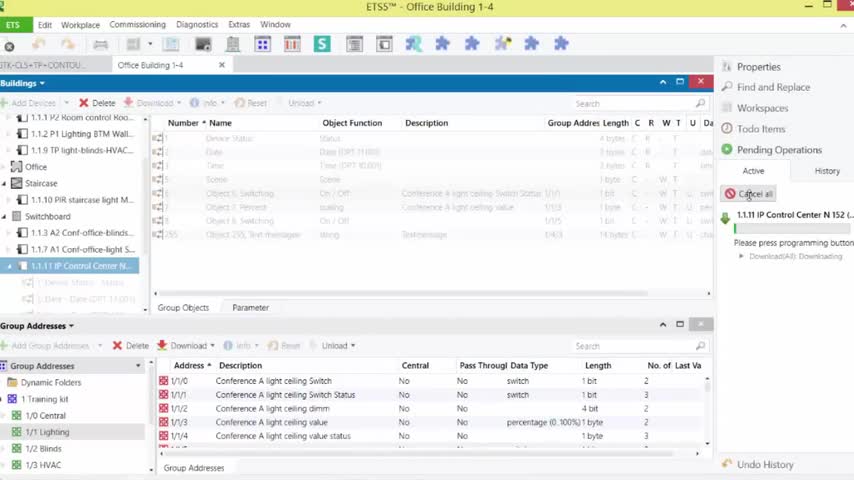Select the 1/2 Blinds middle group
This screenshot has height=480, width=854.
43,449
